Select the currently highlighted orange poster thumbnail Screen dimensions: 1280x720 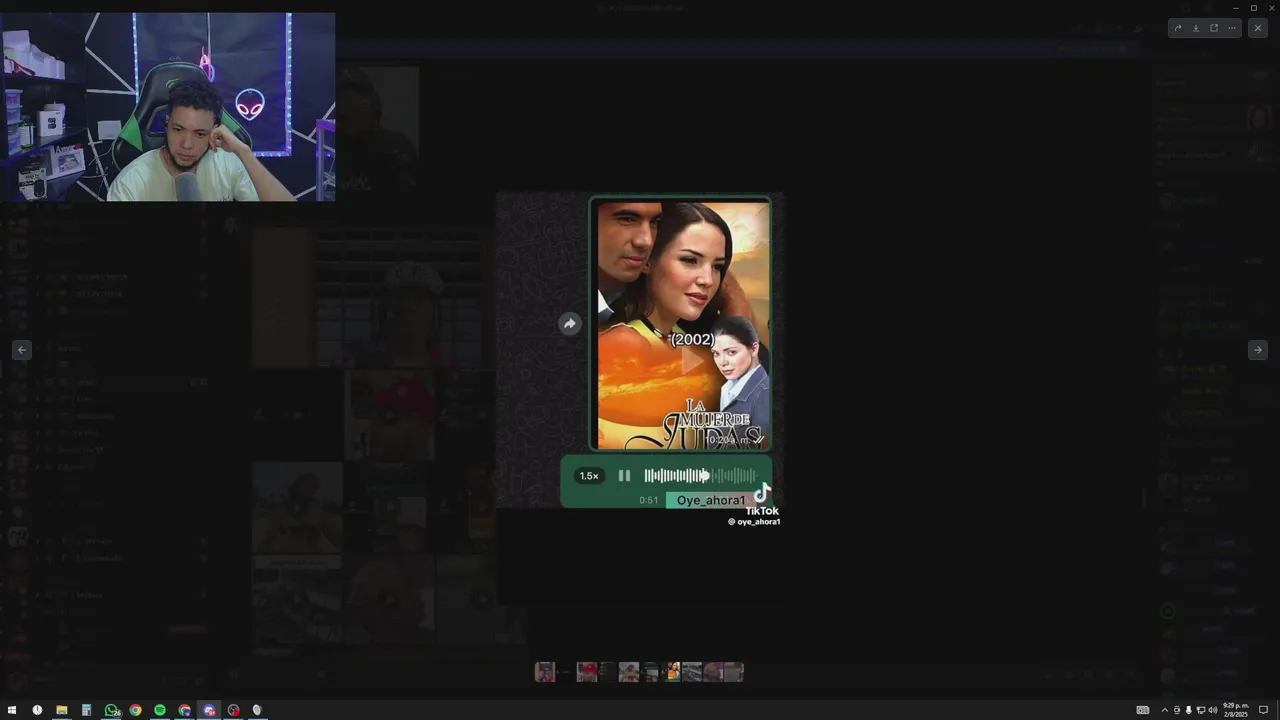[x=673, y=672]
